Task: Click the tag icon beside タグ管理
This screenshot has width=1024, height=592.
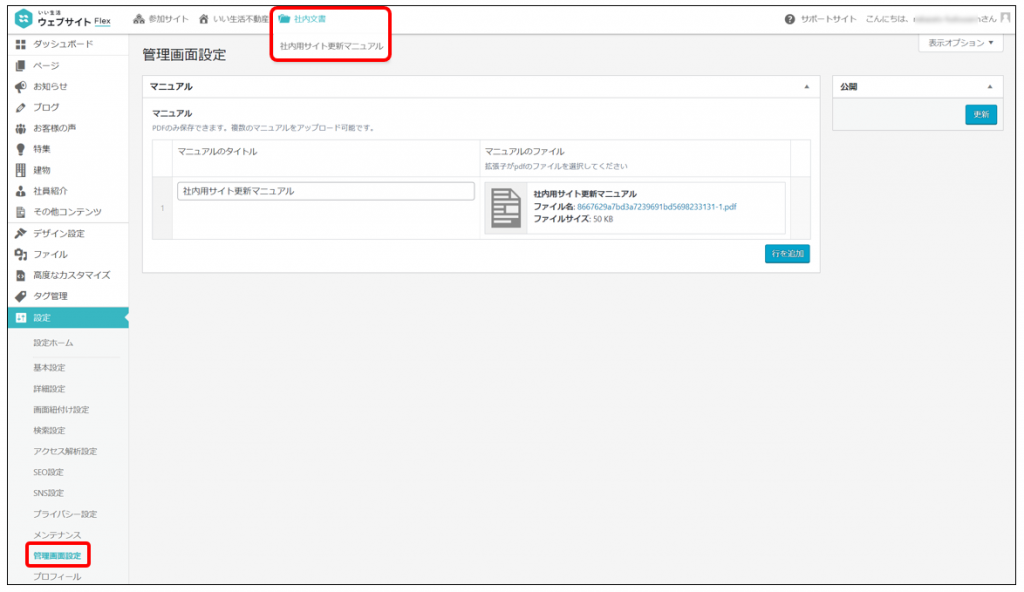Action: [x=20, y=296]
